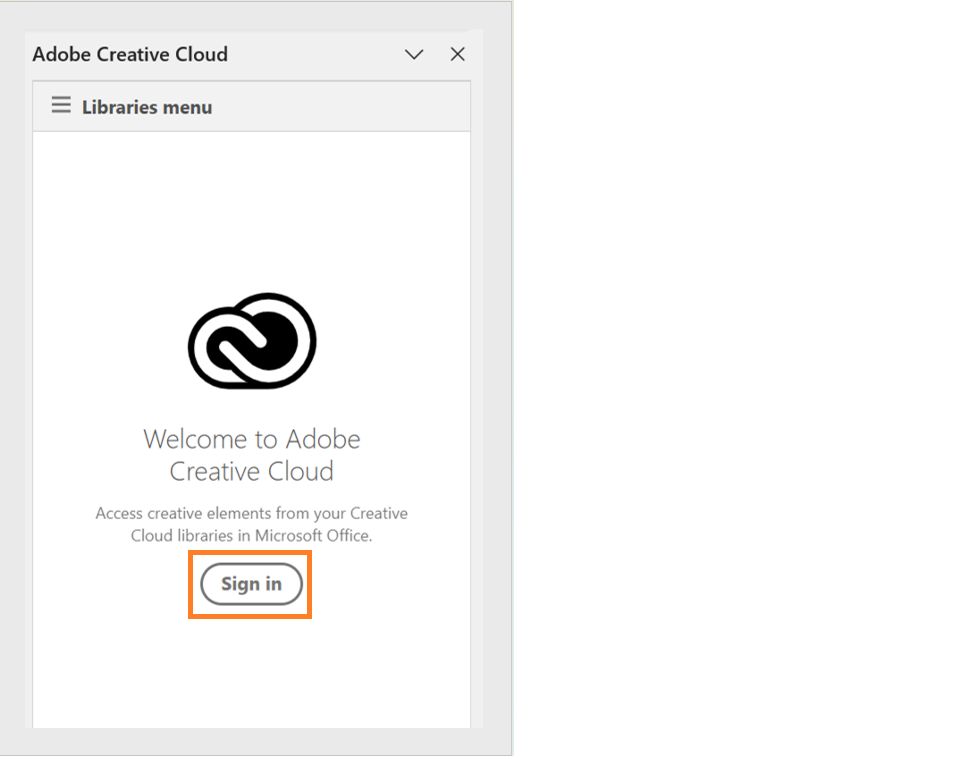Select the Adobe Creative Cloud title bar label
Image resolution: width=970 pixels, height=759 pixels.
[x=130, y=54]
